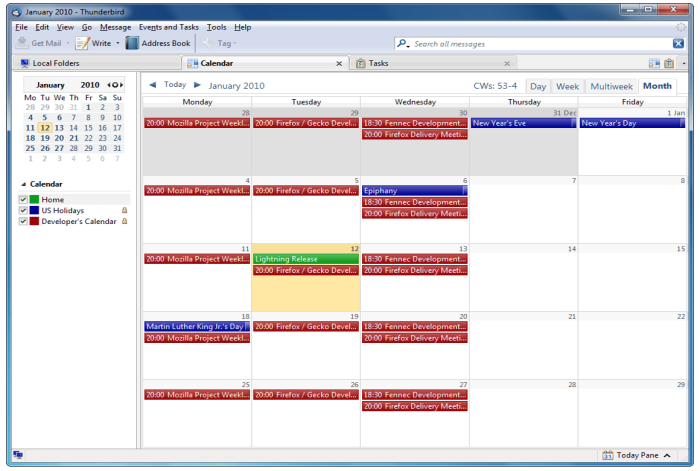
Task: Open the Tools menu
Action: [x=217, y=27]
